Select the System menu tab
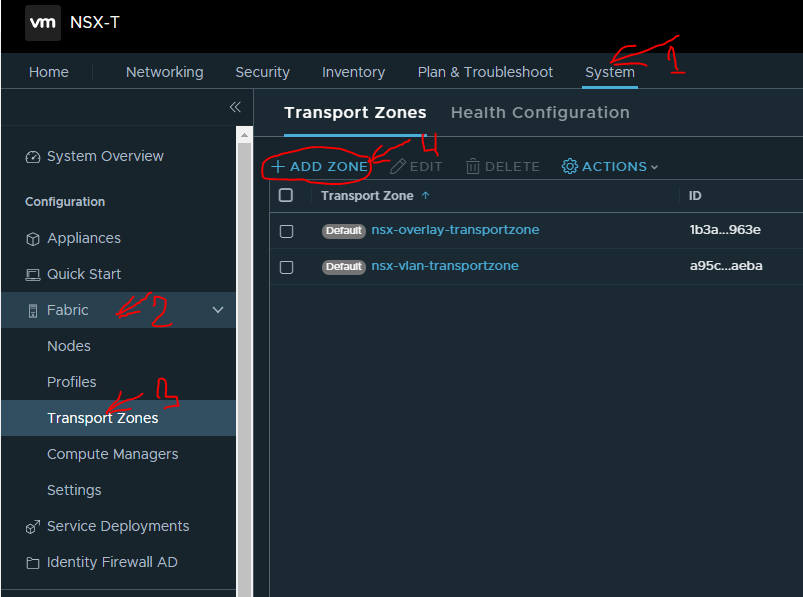Screen dimensions: 803x597 point(610,72)
